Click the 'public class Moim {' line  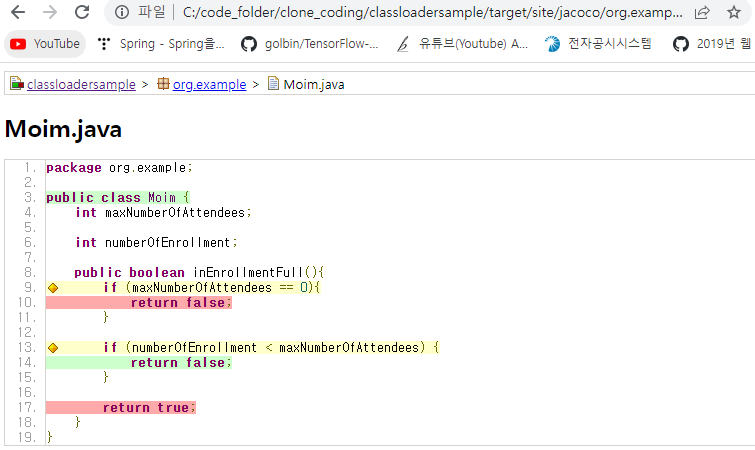click(118, 197)
